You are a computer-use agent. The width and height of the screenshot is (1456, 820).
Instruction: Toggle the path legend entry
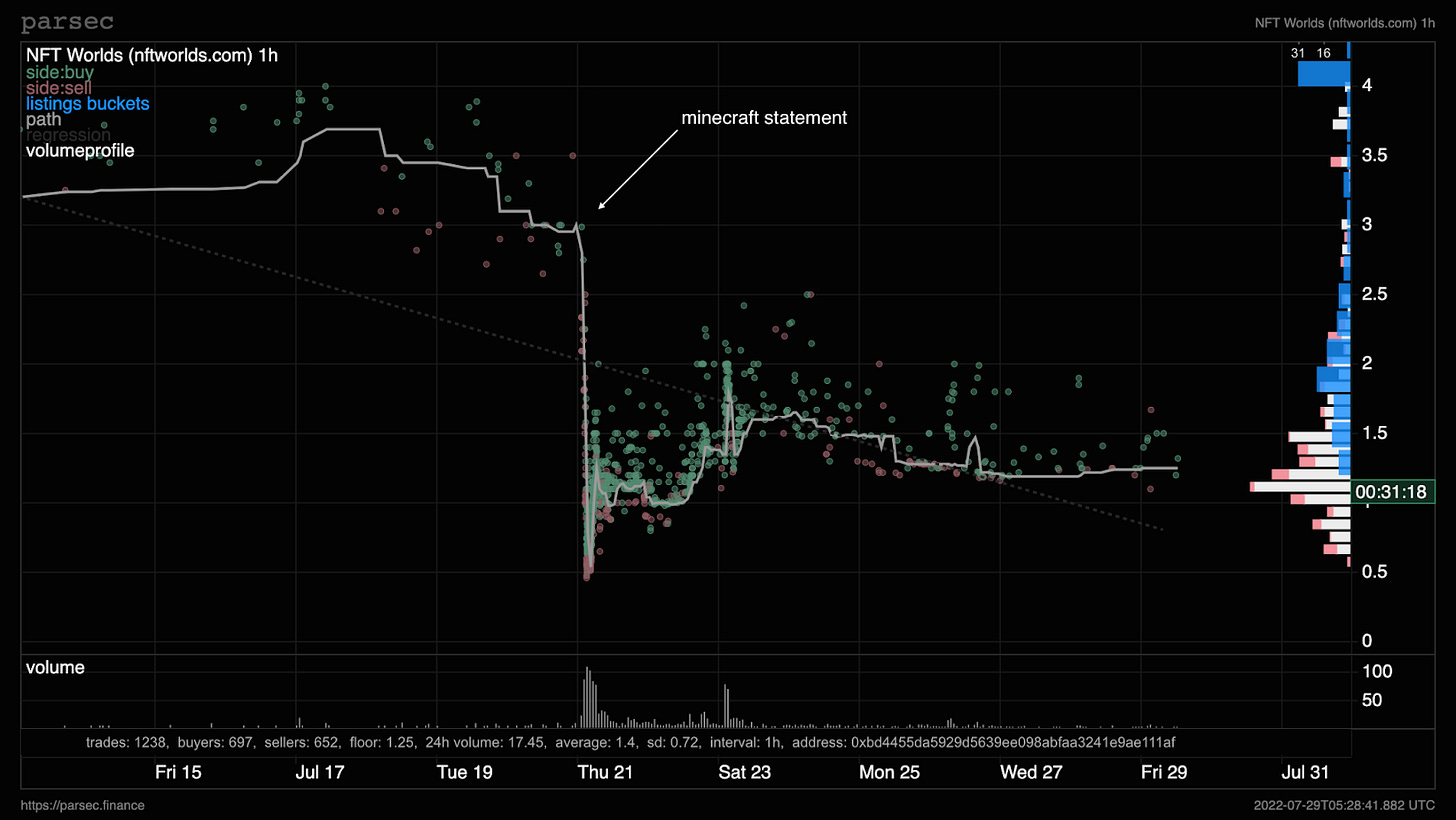click(x=43, y=119)
